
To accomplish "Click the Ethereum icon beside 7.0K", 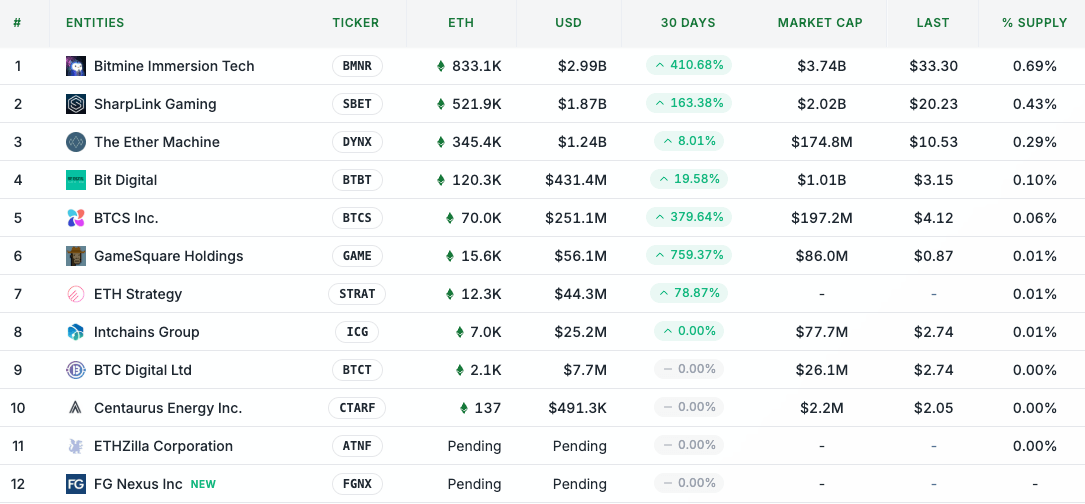I will 459,332.
